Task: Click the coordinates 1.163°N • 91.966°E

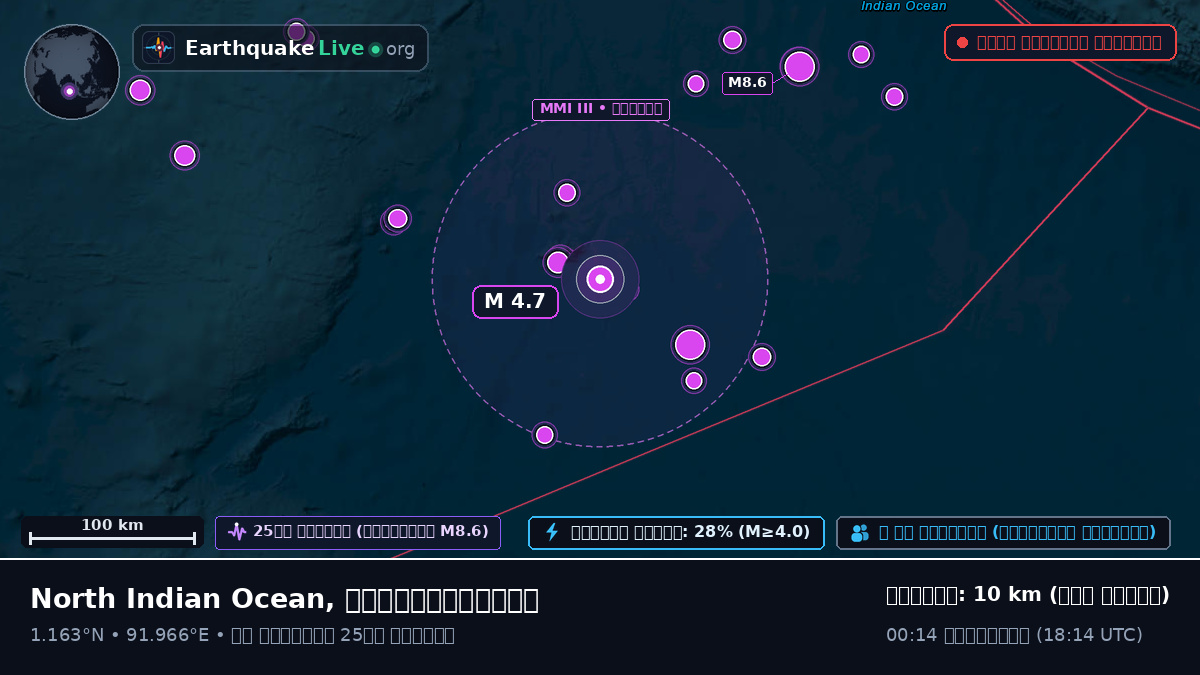Action: click(124, 635)
